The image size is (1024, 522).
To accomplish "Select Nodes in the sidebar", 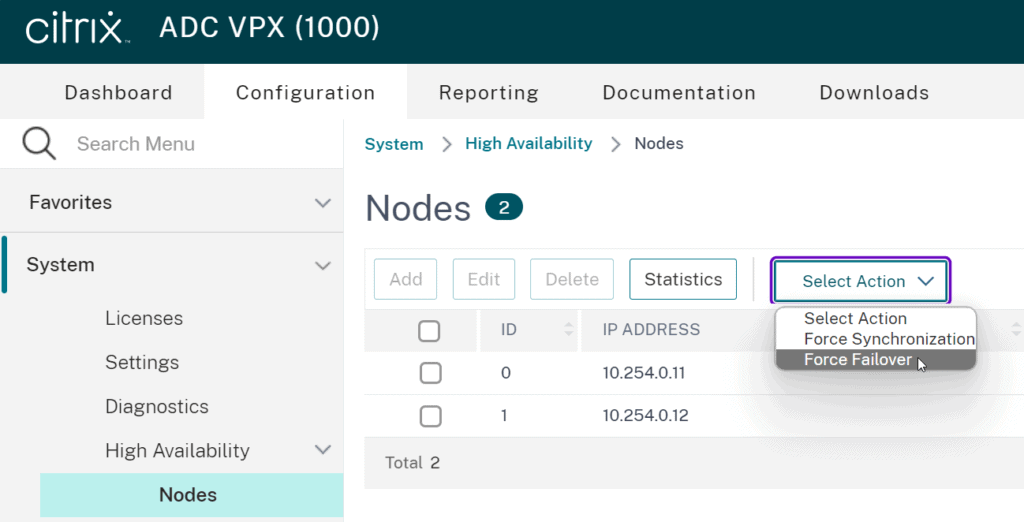I will (x=191, y=495).
